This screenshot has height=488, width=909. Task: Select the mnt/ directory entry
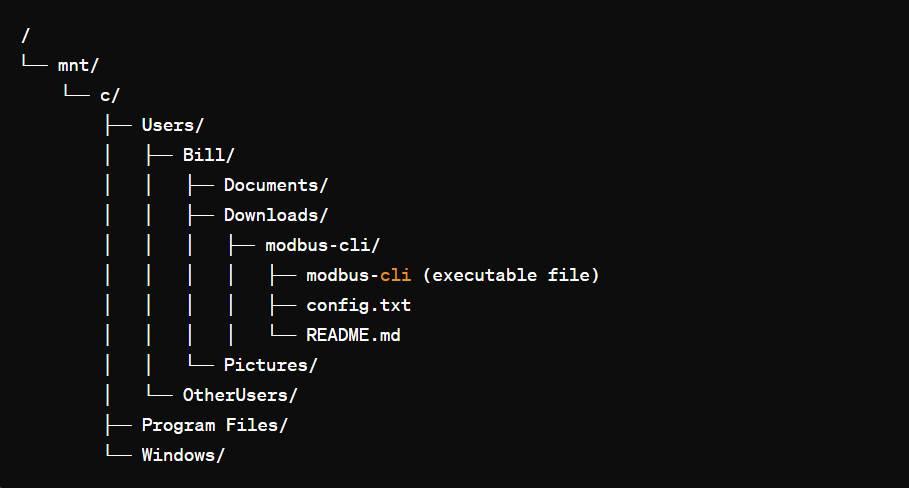click(79, 65)
